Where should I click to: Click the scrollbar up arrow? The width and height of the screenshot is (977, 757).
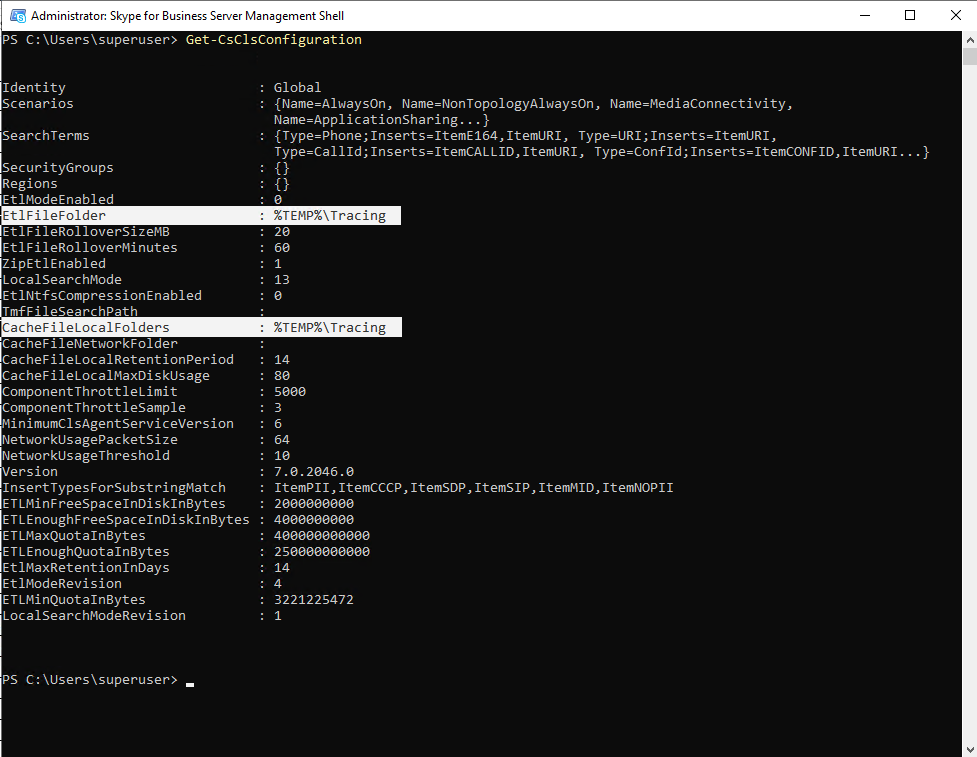point(970,40)
